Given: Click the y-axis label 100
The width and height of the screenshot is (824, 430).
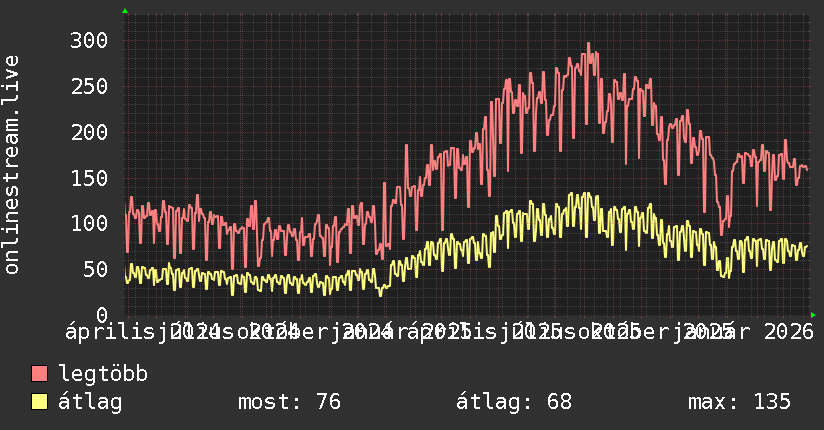Looking at the screenshot, I should coord(89,223).
